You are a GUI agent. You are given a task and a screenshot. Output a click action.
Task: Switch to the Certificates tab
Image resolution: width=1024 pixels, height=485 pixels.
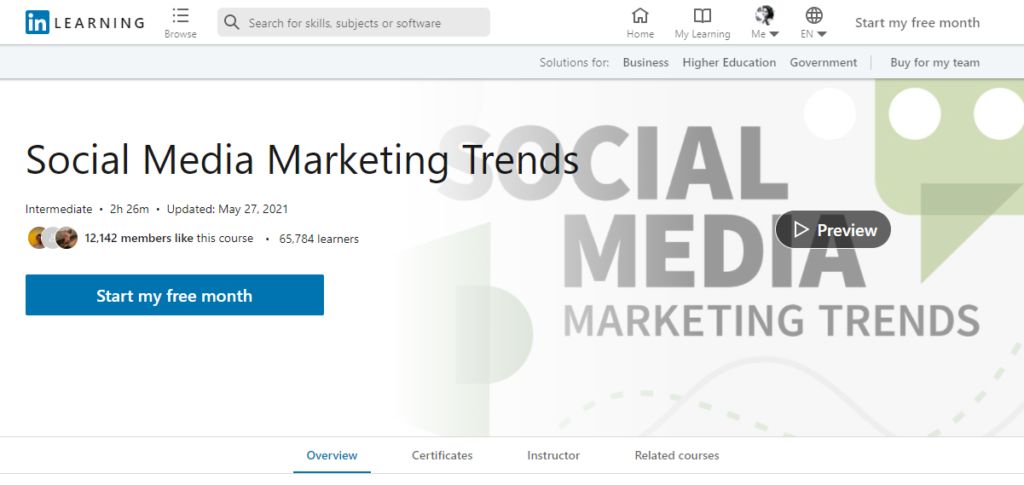pyautogui.click(x=442, y=455)
